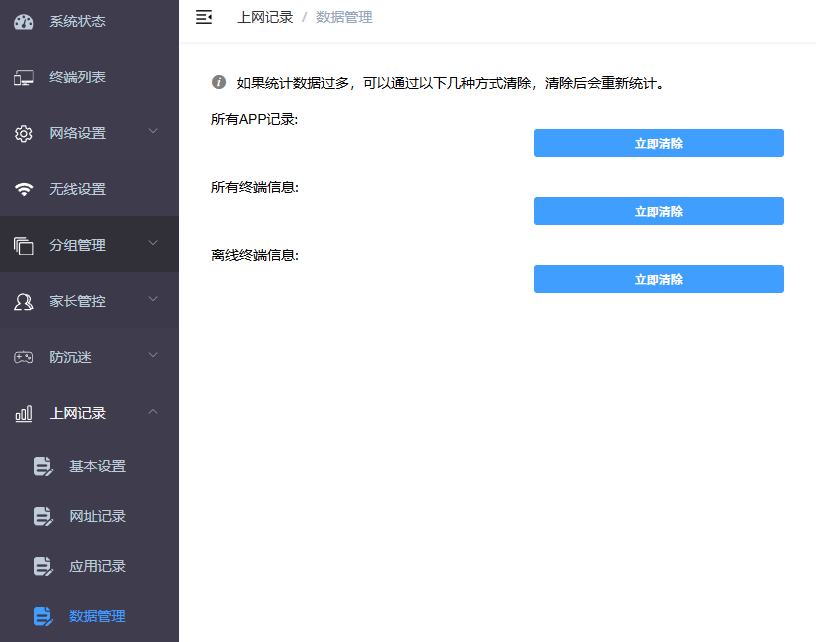Viewport: 816px width, 642px height.
Task: Expand the 分组管理 chevron arrow
Action: (153, 243)
